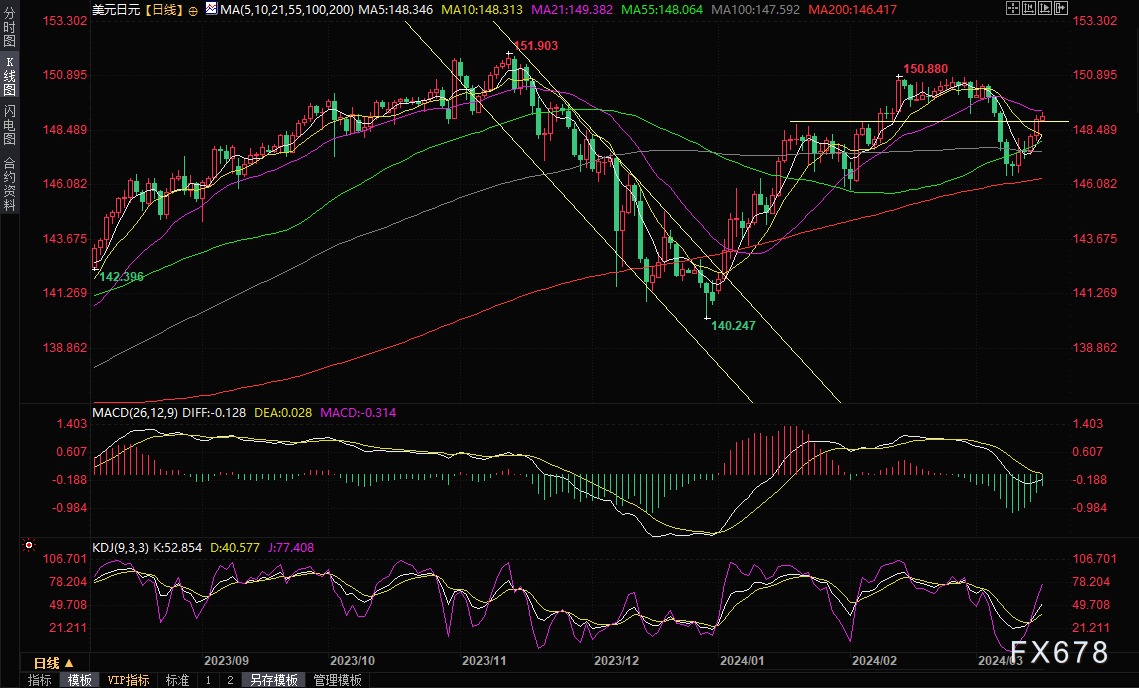Choose the 标准 template option
The height and width of the screenshot is (688, 1139).
[x=177, y=680]
